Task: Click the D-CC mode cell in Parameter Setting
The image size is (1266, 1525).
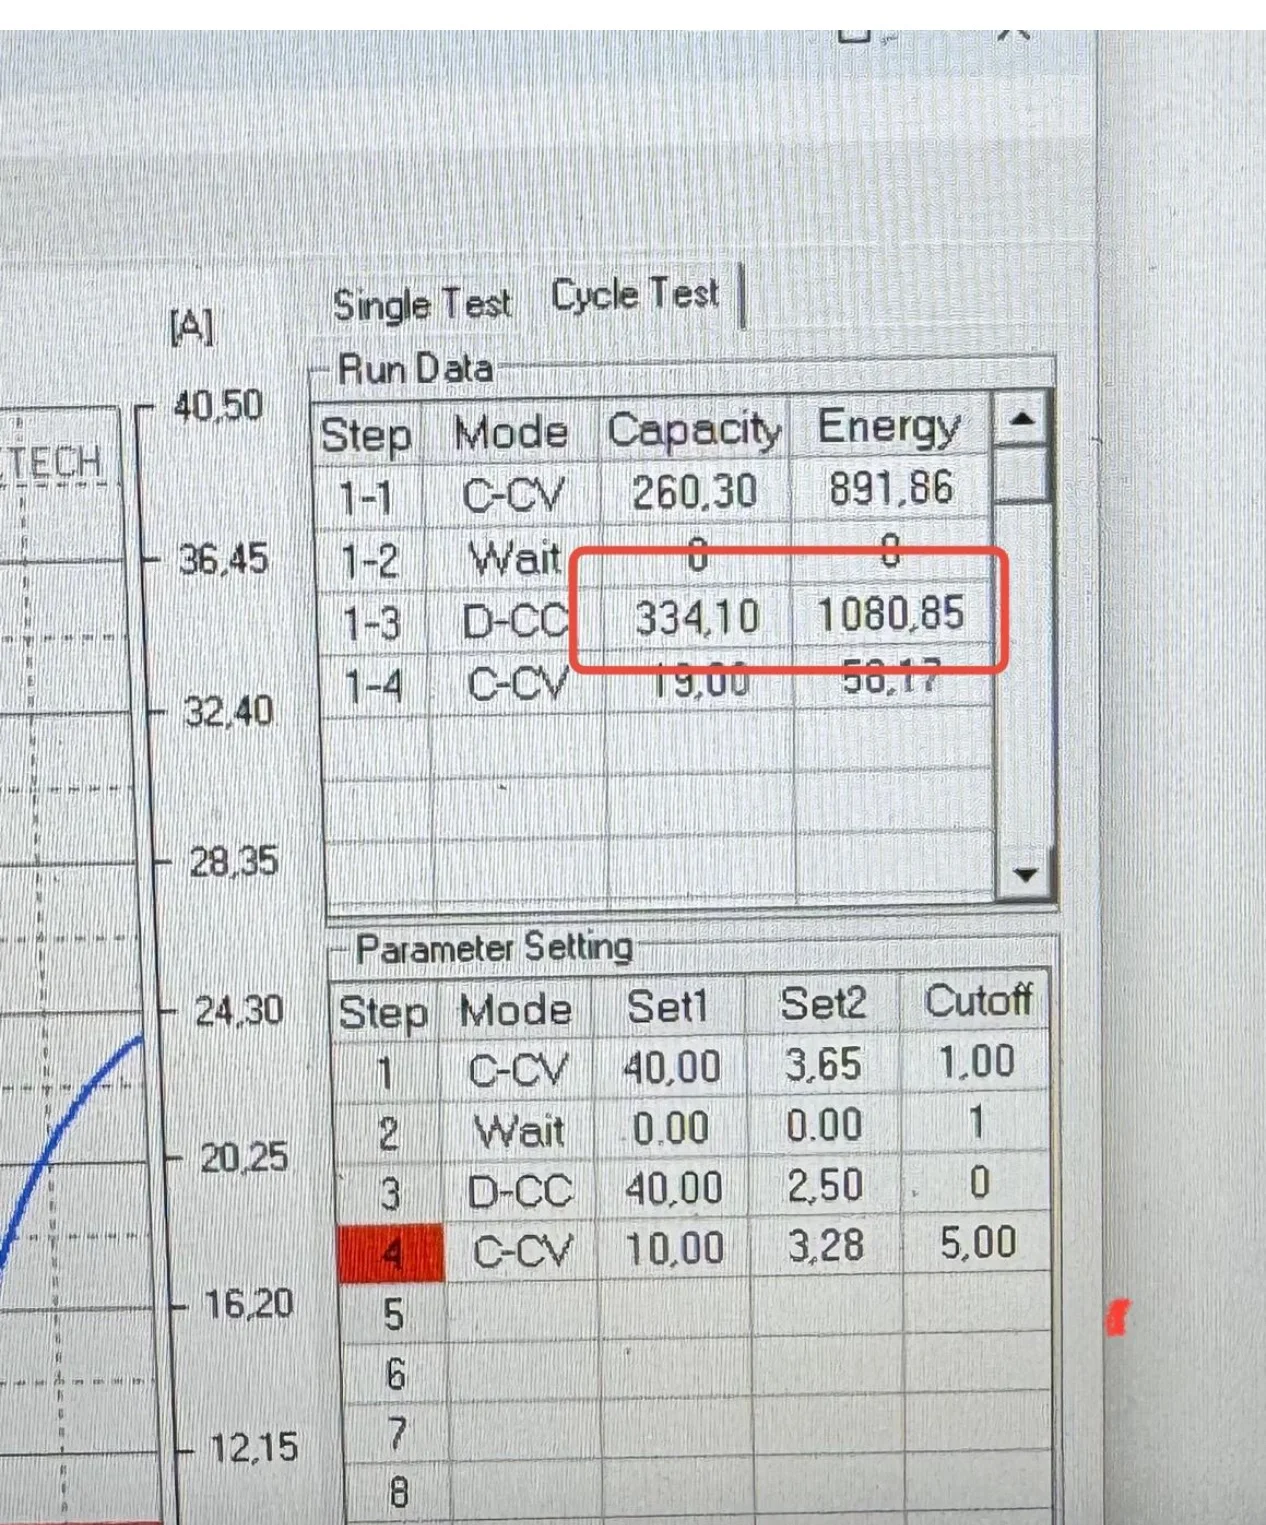Action: 520,1190
